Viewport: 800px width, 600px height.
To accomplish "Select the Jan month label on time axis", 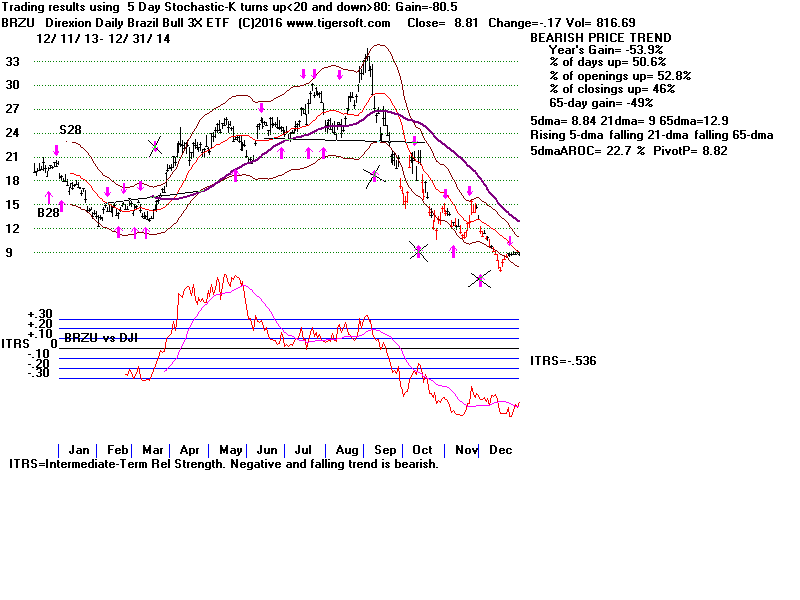I will tap(81, 450).
